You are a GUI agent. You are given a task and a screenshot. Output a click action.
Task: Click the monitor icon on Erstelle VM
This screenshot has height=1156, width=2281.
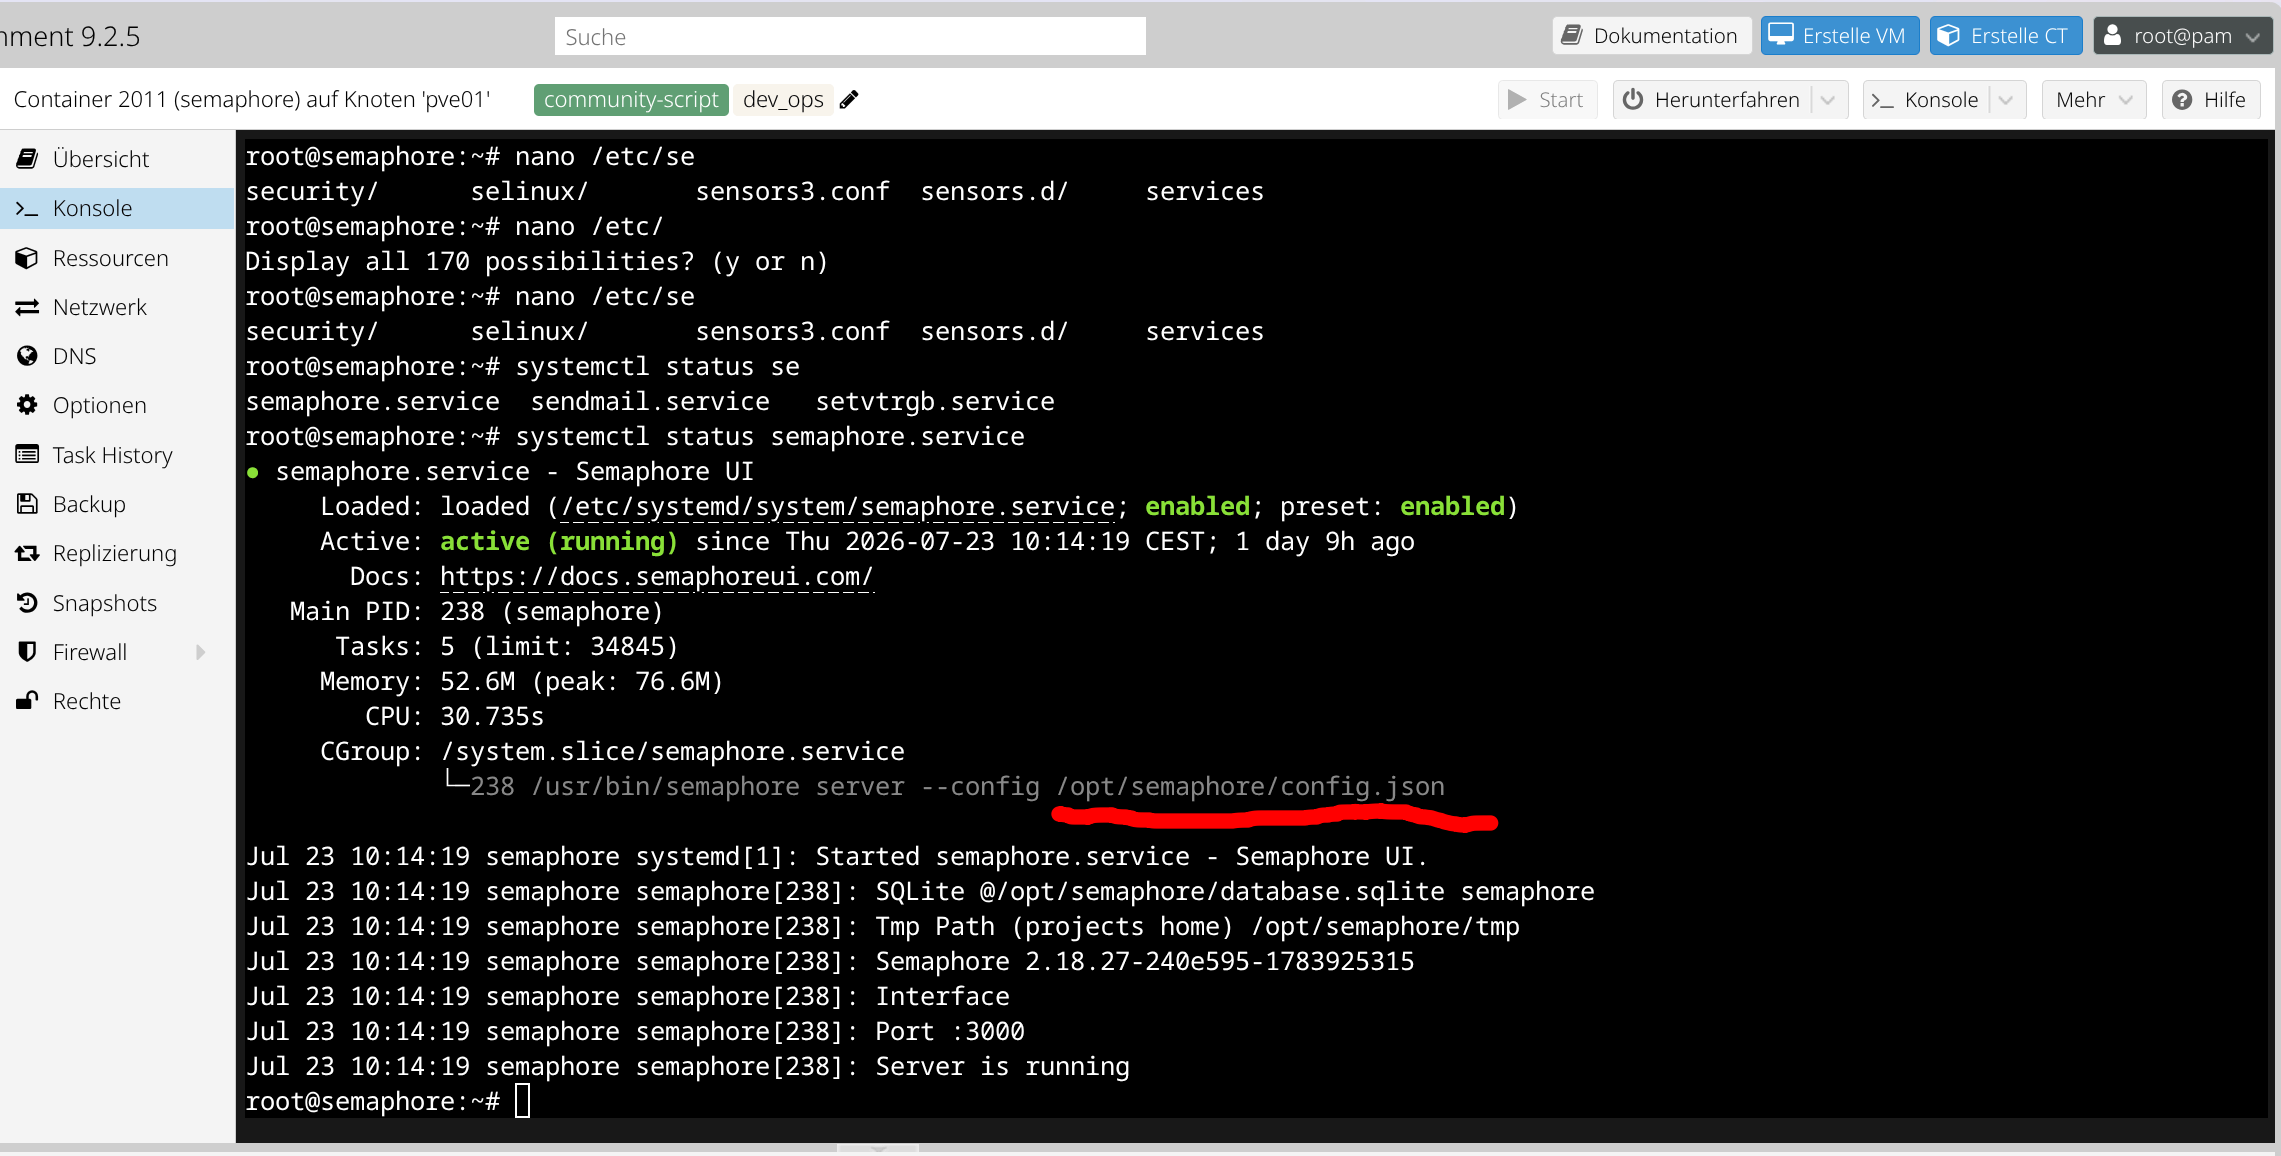point(1781,35)
